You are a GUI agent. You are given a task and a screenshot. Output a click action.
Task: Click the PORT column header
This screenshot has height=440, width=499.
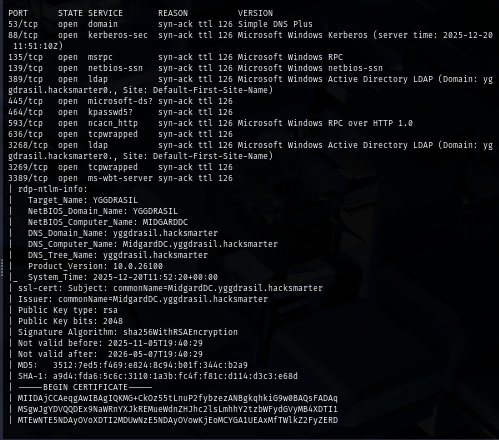click(x=18, y=13)
